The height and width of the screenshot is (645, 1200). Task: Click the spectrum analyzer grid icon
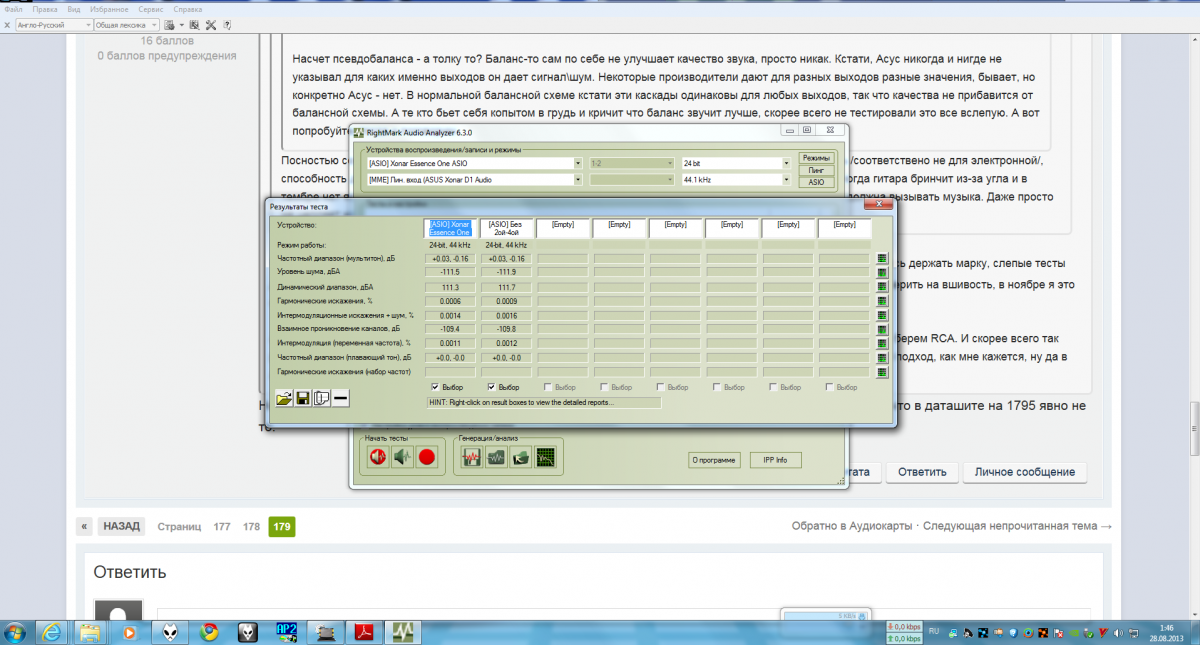tap(546, 458)
